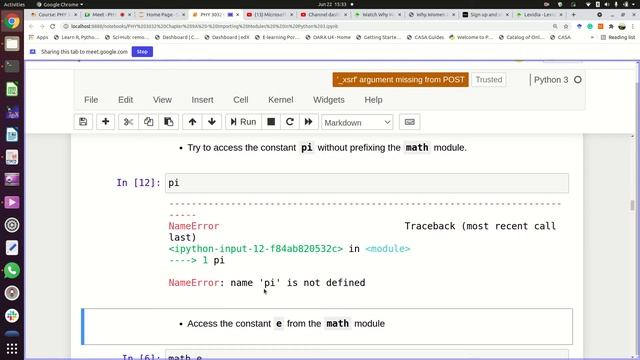The width and height of the screenshot is (640, 360).
Task: Open Slack in the dock
Action: tap(12, 316)
